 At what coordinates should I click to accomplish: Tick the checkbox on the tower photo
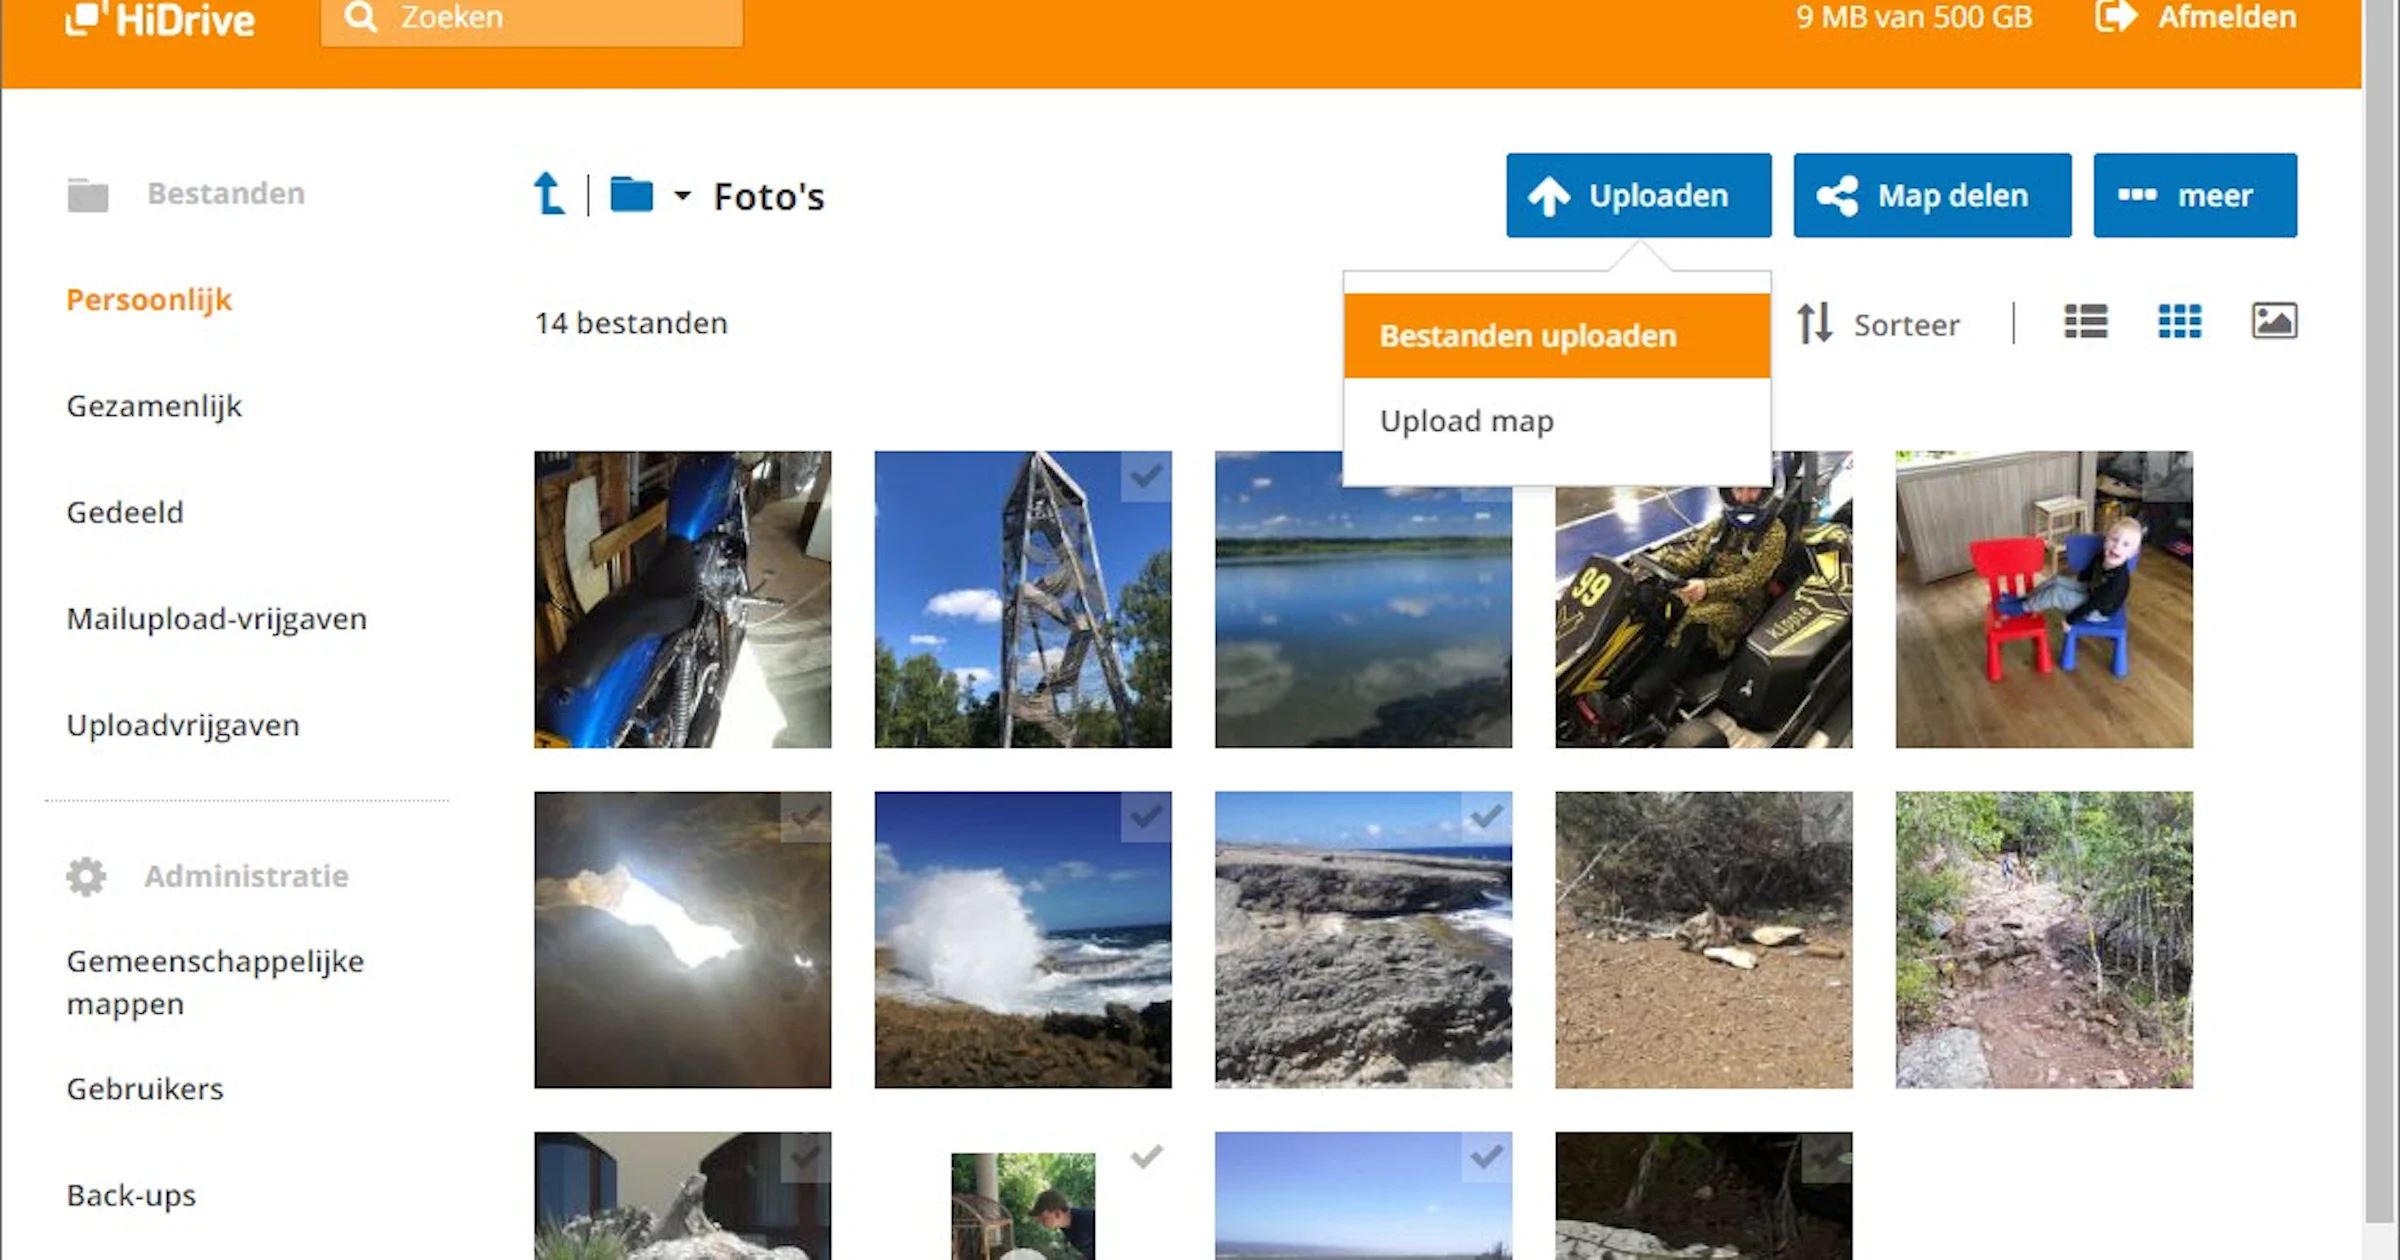pos(1146,475)
